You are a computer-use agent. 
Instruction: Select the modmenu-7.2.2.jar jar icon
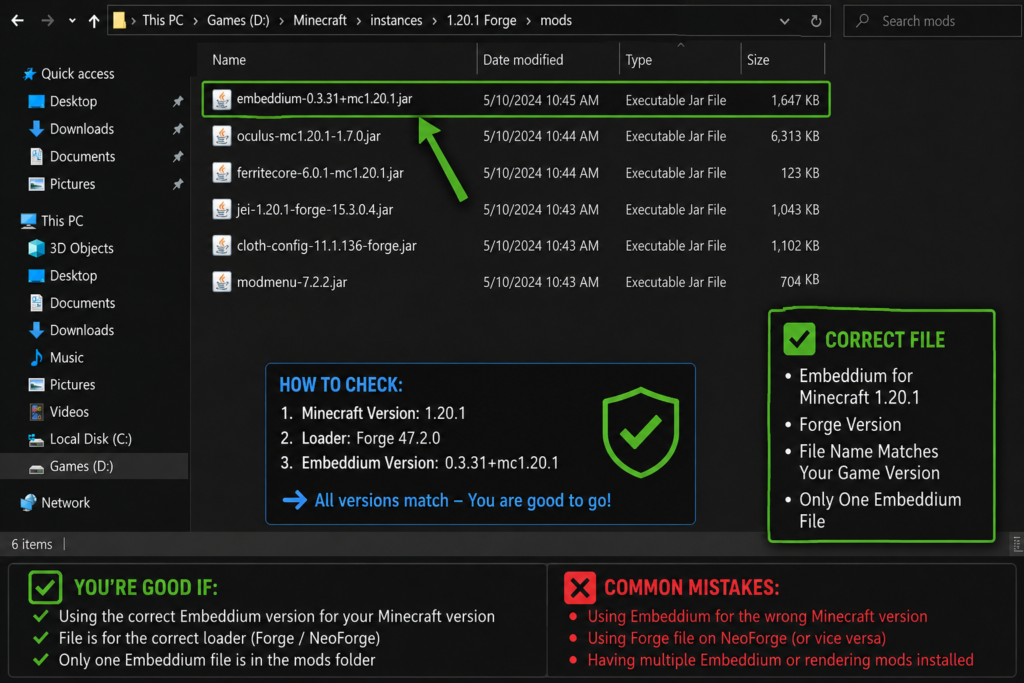(x=222, y=282)
